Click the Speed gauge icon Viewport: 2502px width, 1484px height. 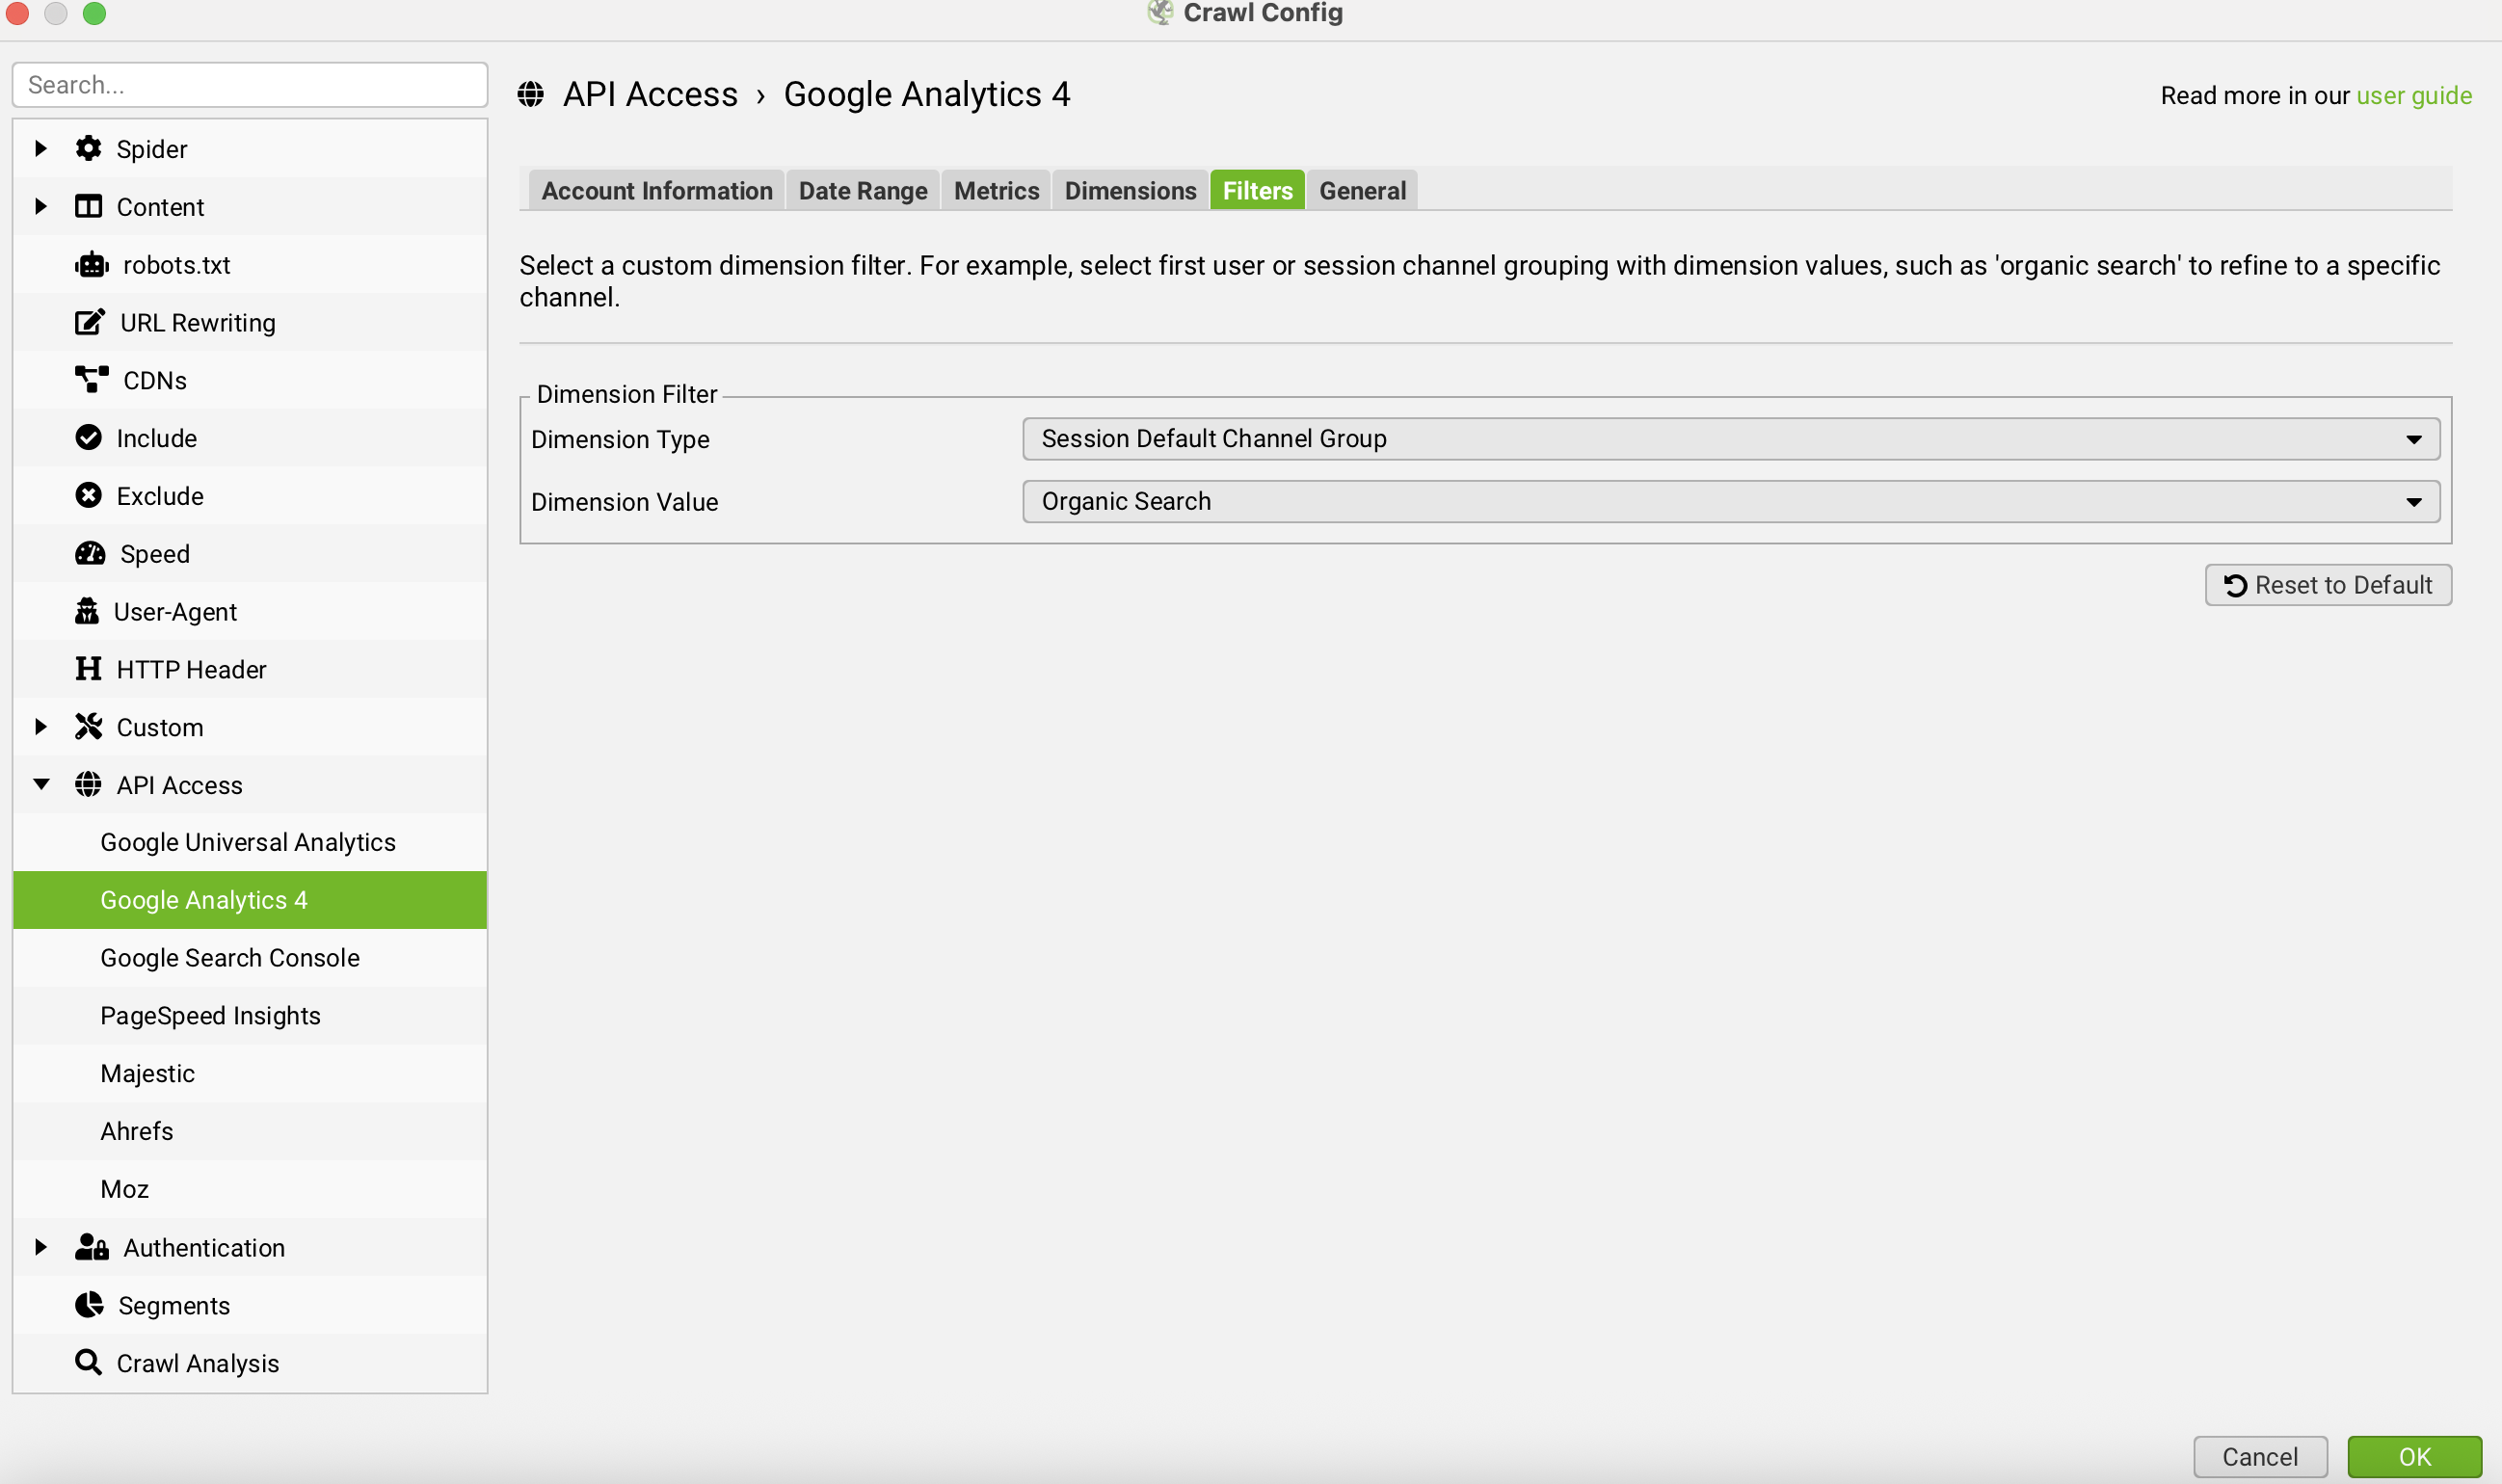pos(90,554)
